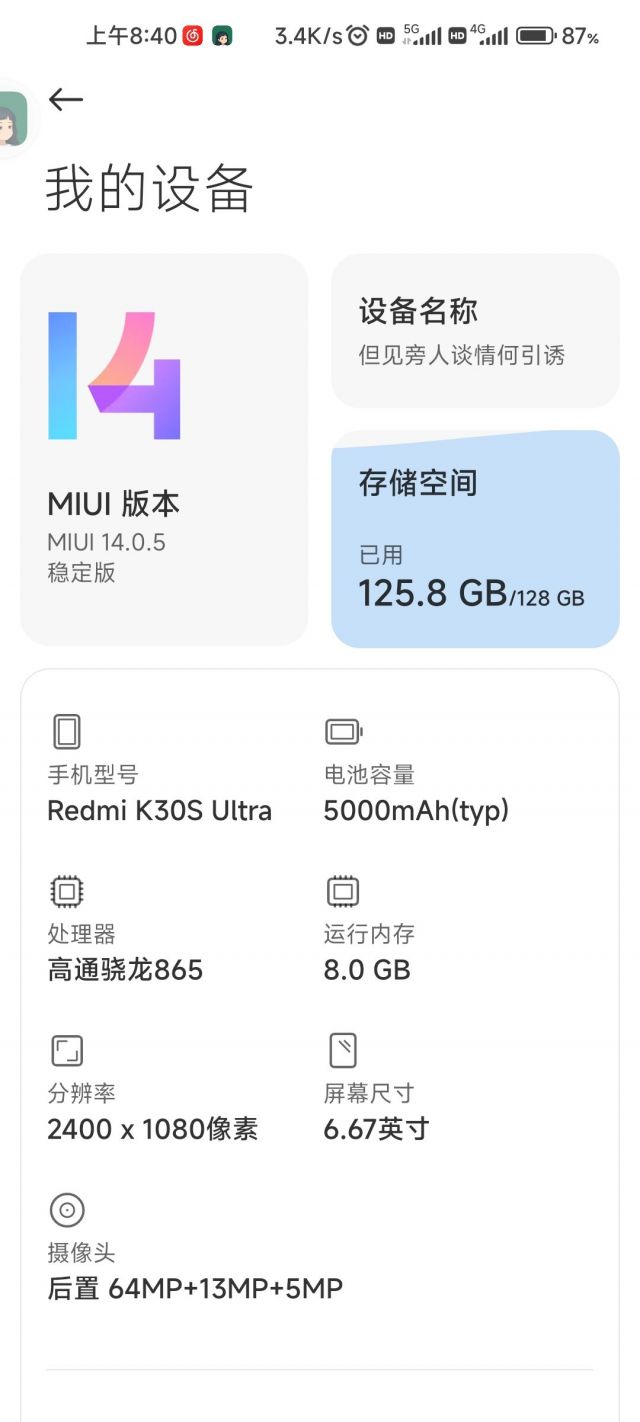The image size is (640, 1422).
Task: Click the memory icon above 运行内存
Action: click(x=341, y=891)
